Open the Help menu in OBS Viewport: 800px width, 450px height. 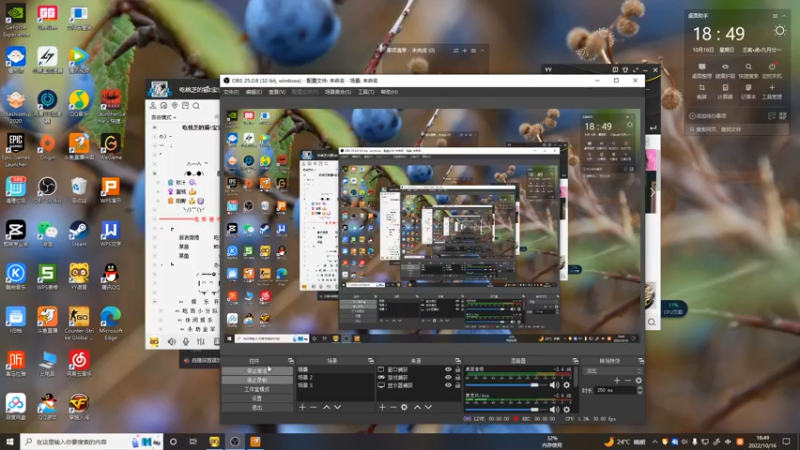pos(389,92)
